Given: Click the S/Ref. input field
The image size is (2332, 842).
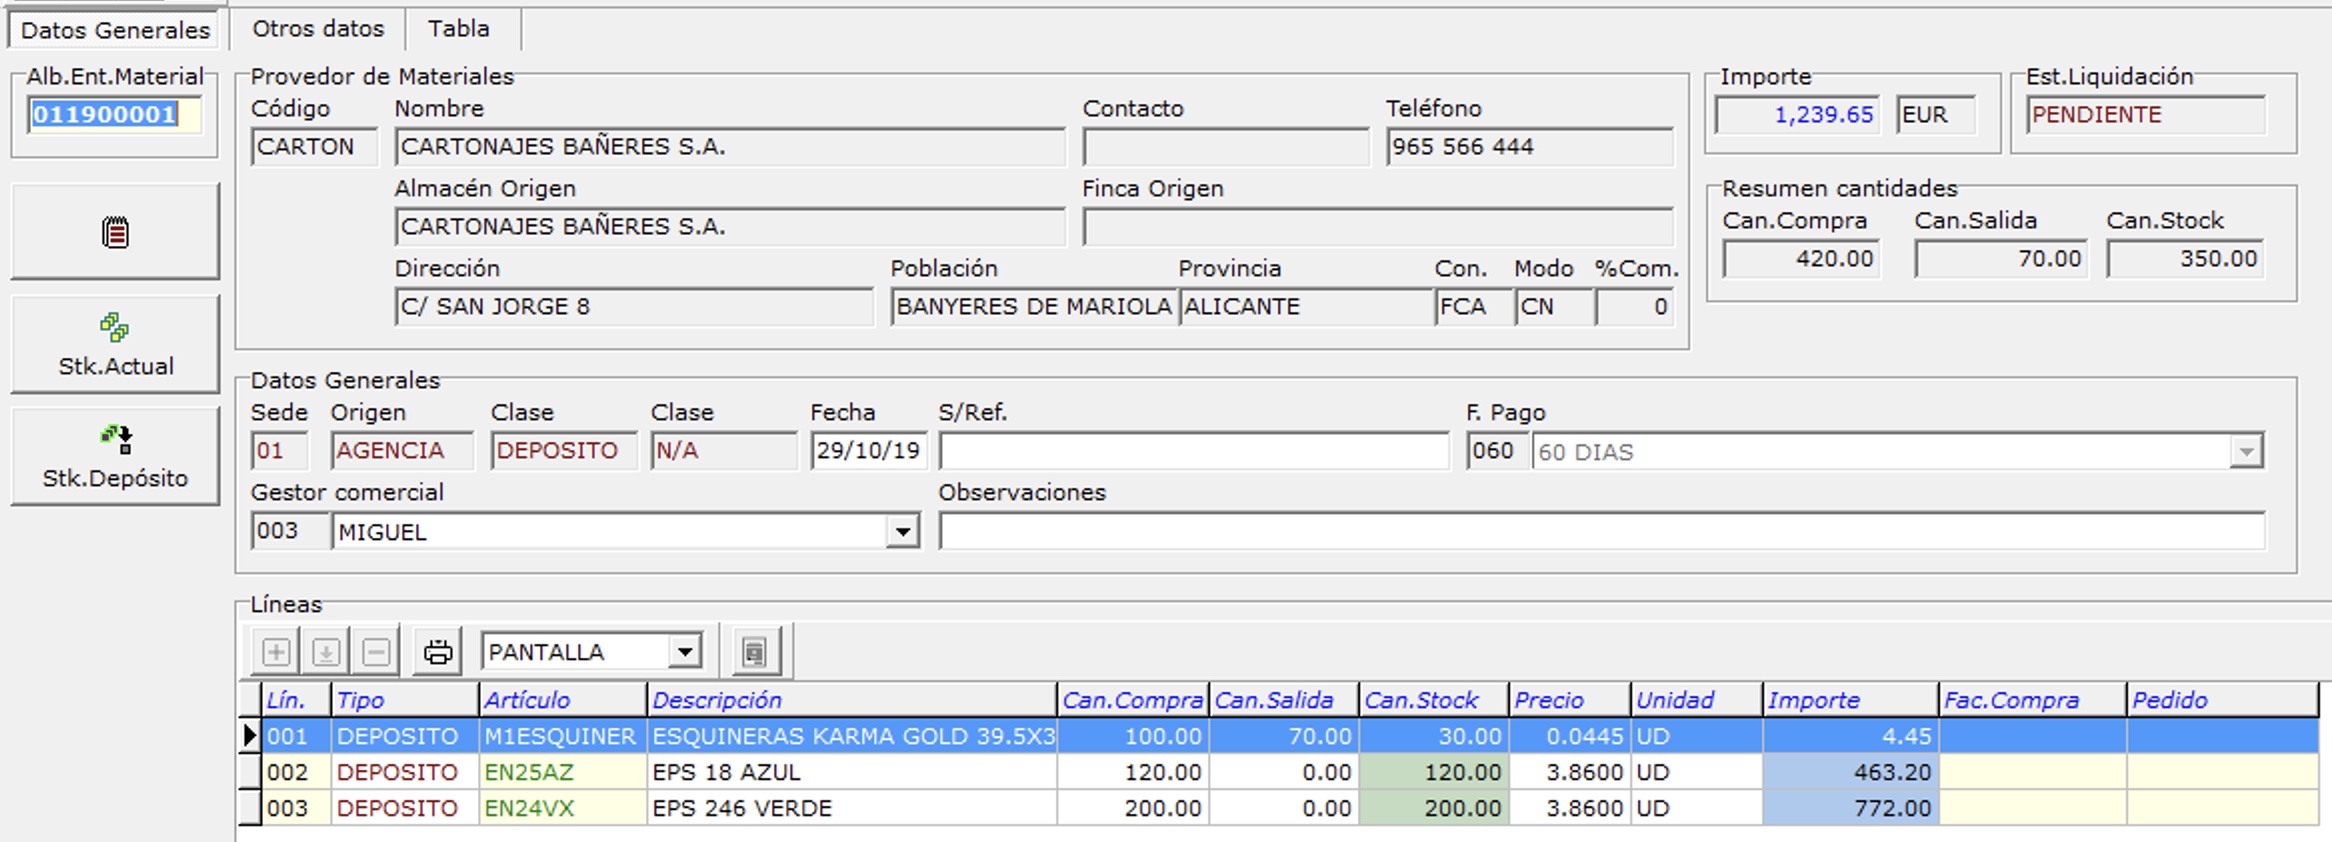Looking at the screenshot, I should (1193, 451).
